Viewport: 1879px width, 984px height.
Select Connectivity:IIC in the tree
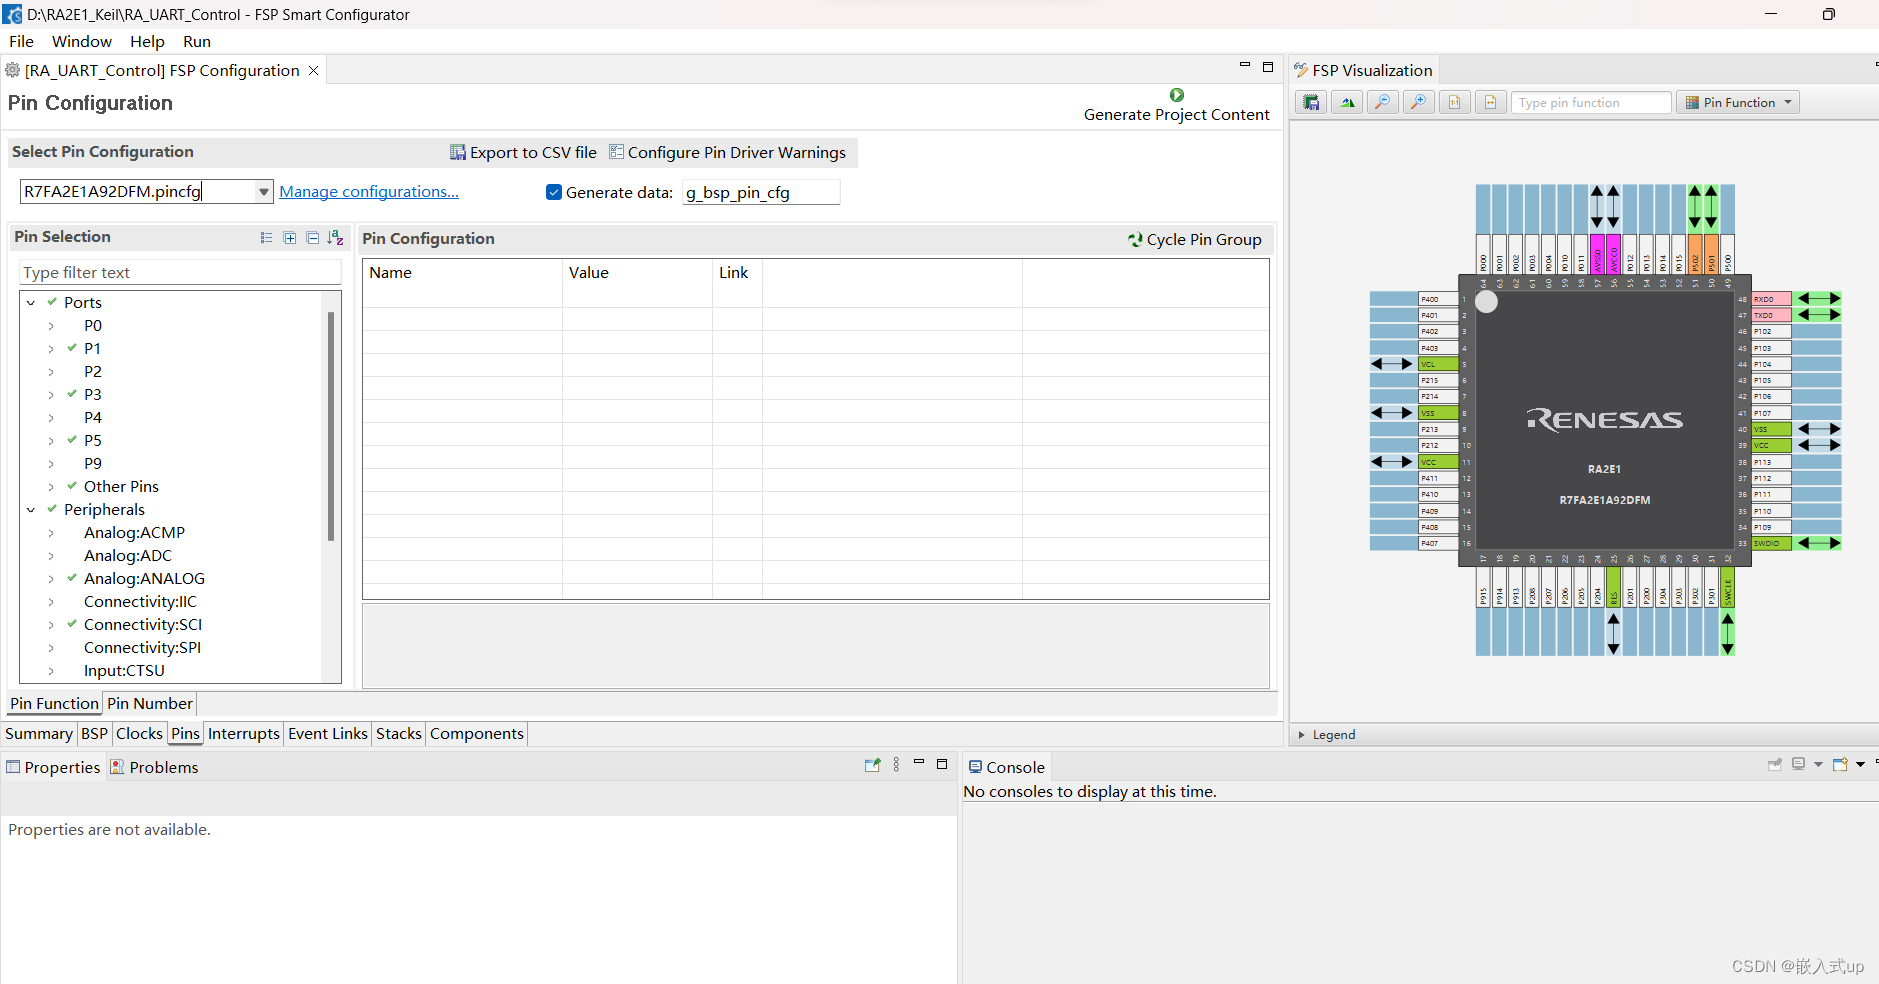(x=140, y=602)
